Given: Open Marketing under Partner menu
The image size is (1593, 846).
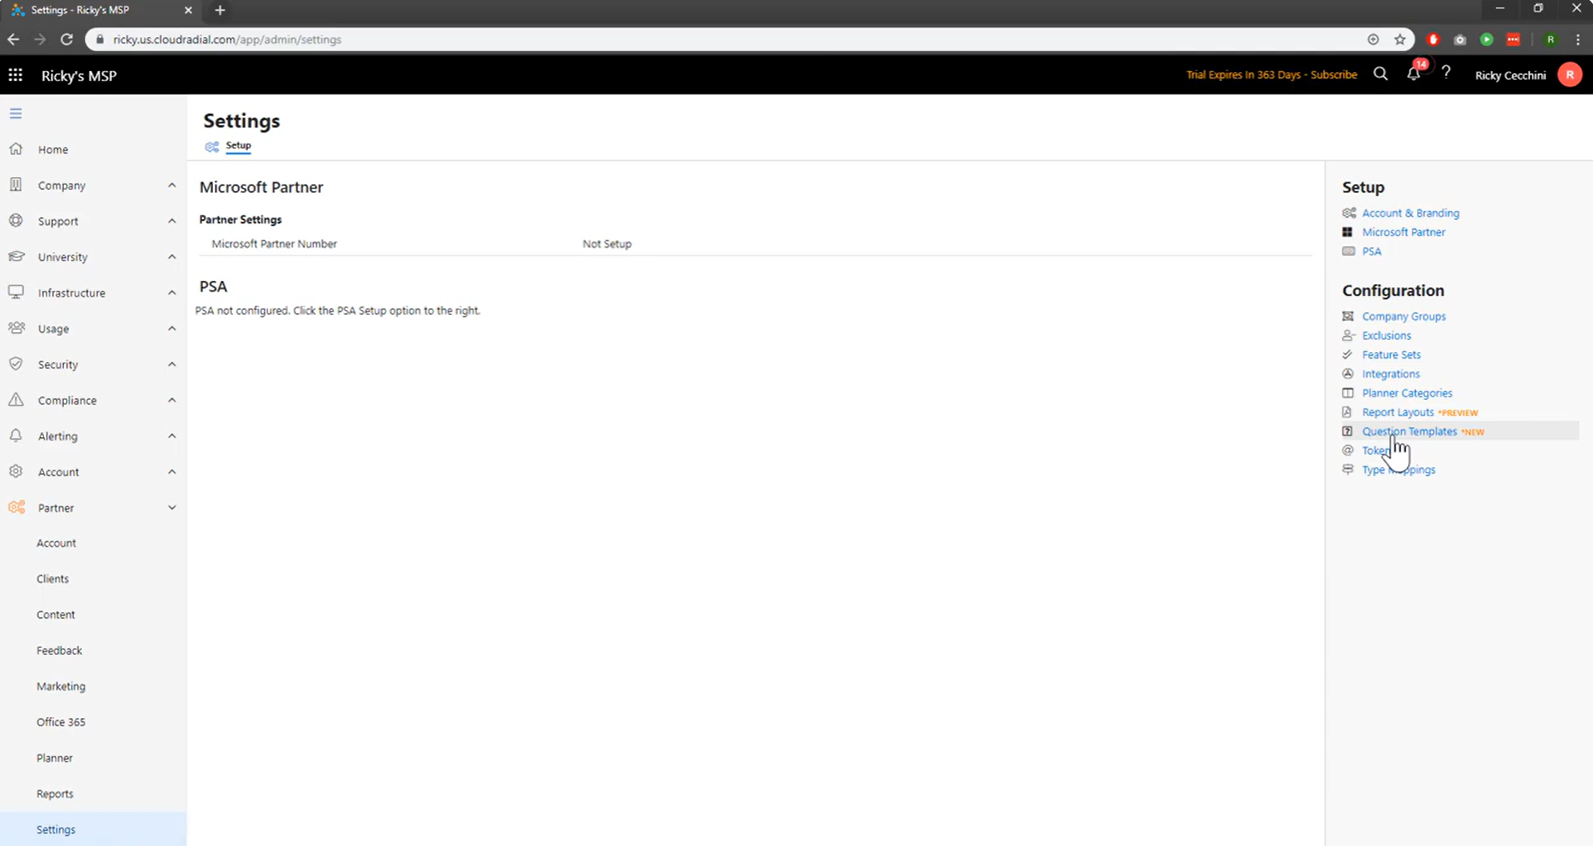Looking at the screenshot, I should 61,687.
